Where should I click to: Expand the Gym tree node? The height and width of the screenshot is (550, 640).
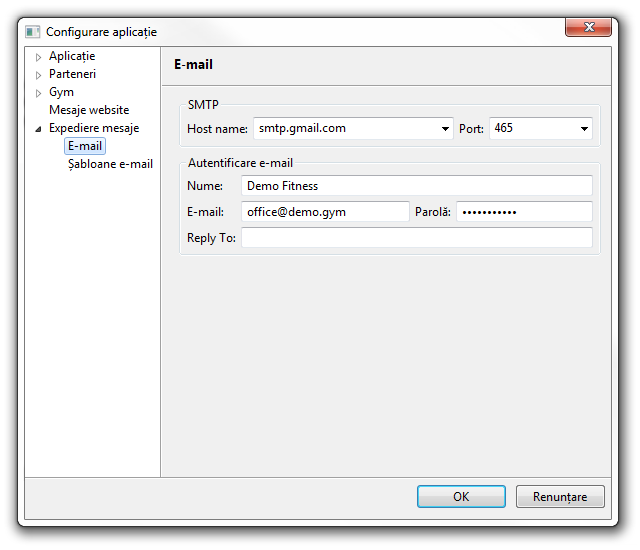coord(39,93)
